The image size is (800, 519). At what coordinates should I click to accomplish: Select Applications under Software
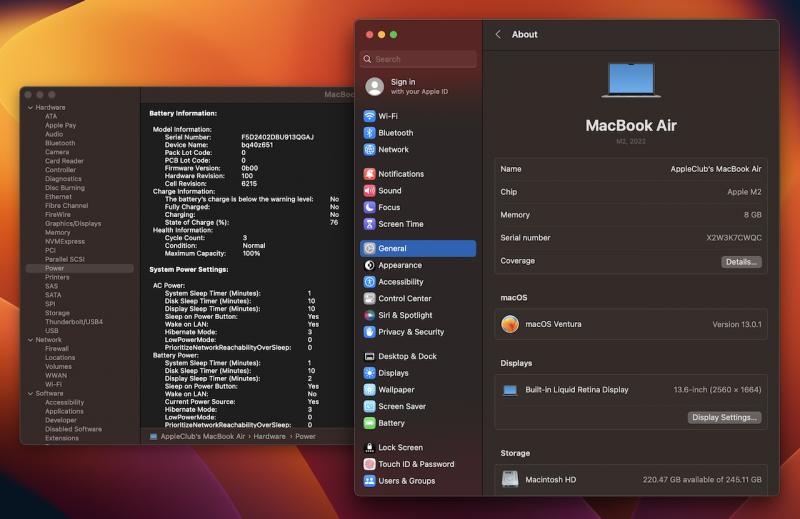click(x=64, y=411)
